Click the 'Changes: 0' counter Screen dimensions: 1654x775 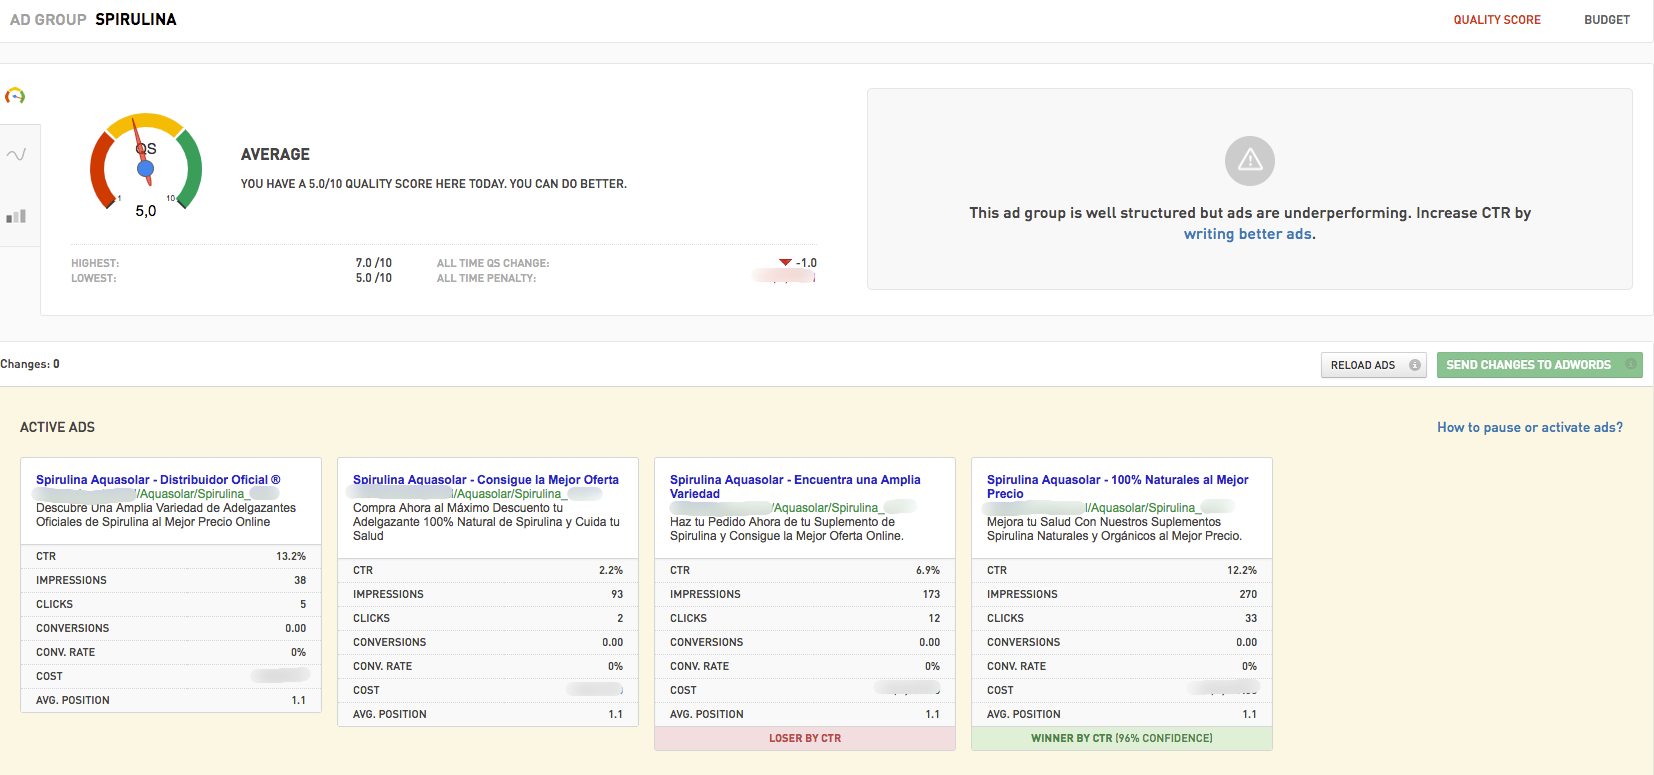[x=30, y=364]
